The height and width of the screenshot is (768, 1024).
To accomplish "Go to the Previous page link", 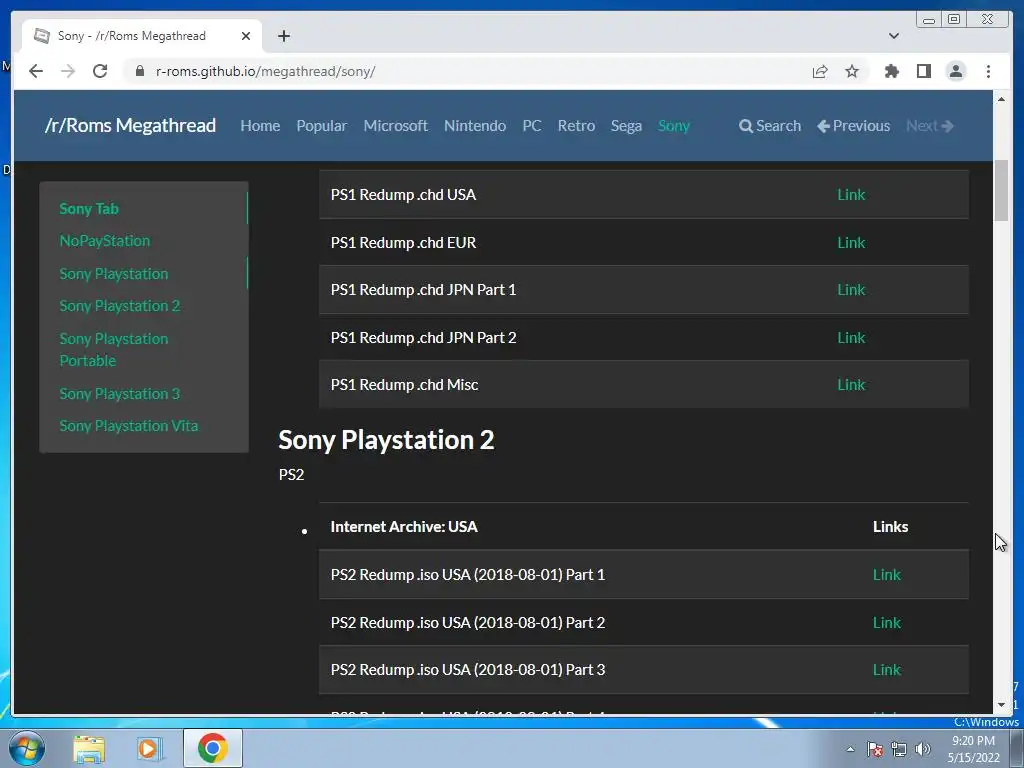I will tap(854, 125).
